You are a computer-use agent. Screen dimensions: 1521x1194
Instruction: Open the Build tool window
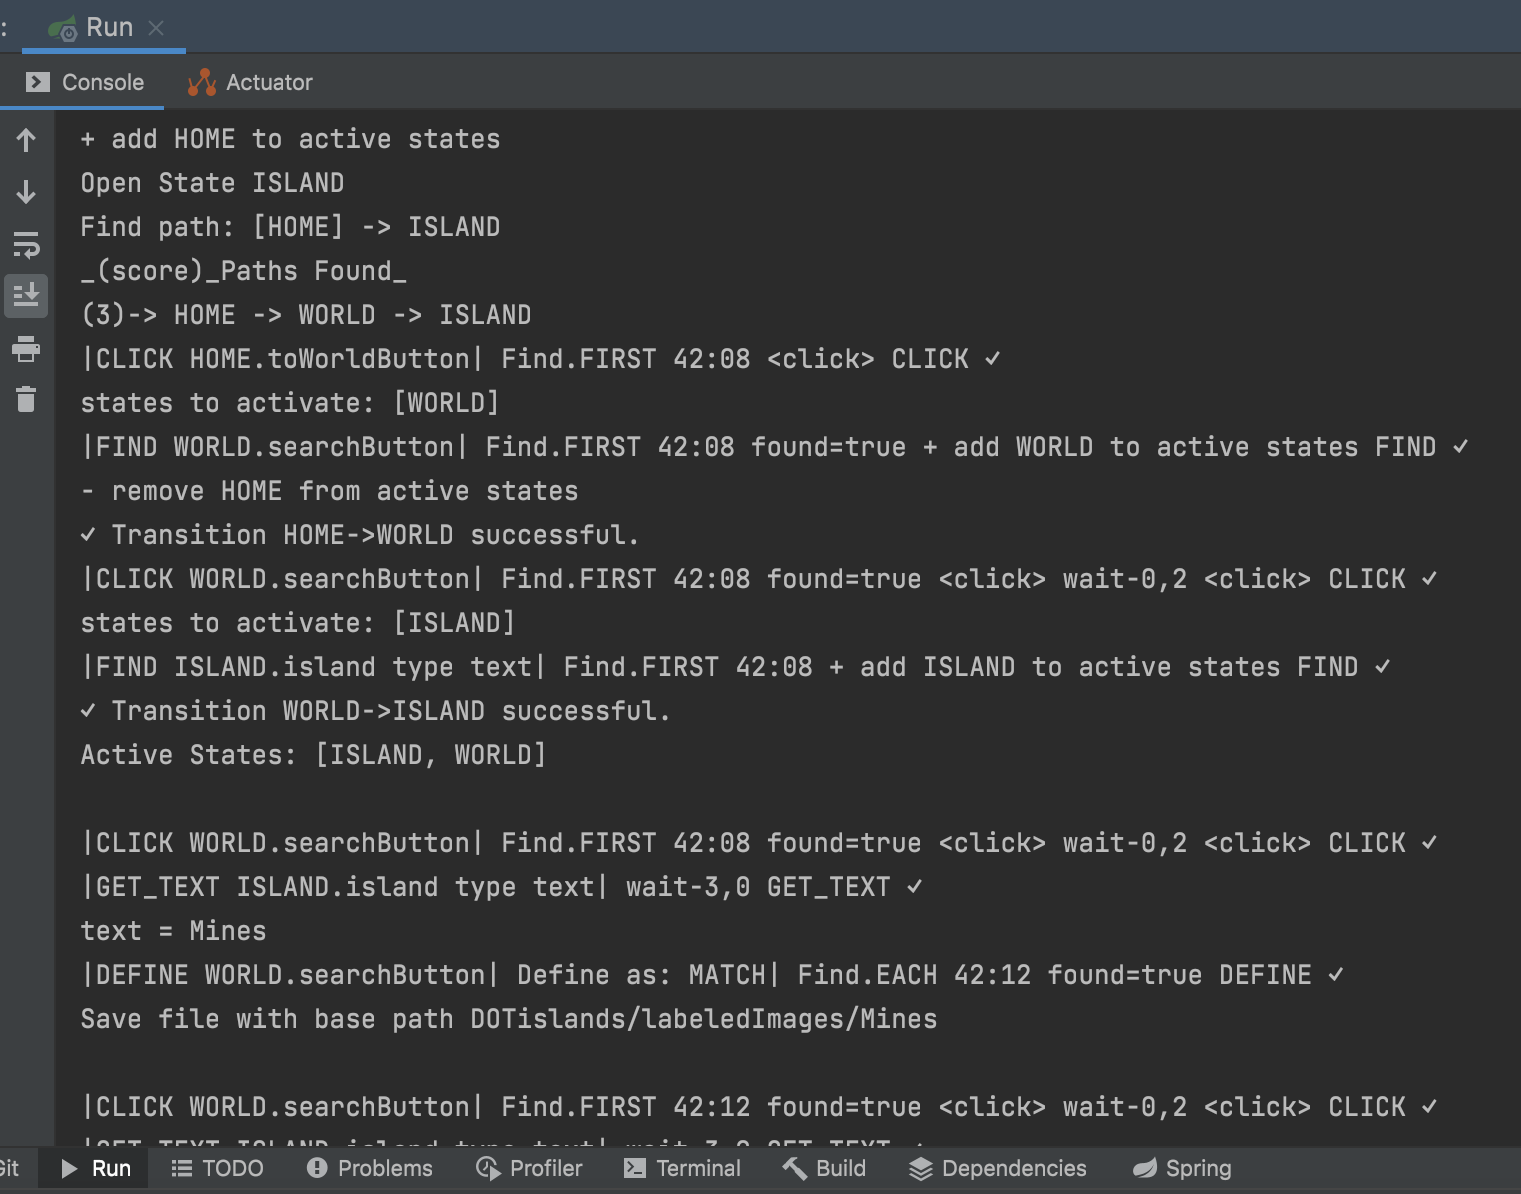click(824, 1168)
